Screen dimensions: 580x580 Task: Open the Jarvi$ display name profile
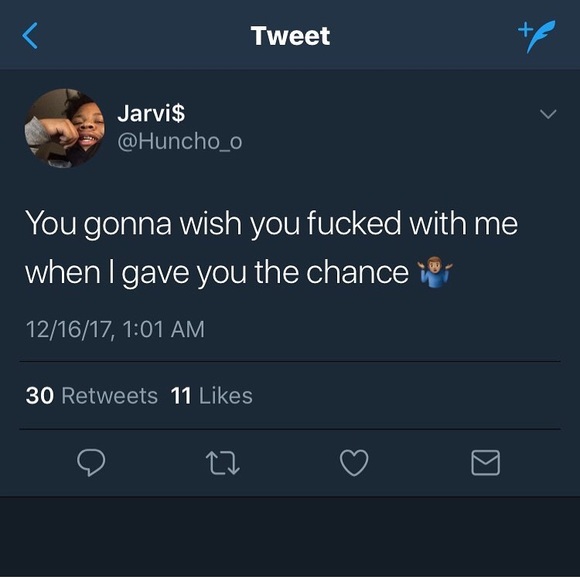(x=151, y=112)
